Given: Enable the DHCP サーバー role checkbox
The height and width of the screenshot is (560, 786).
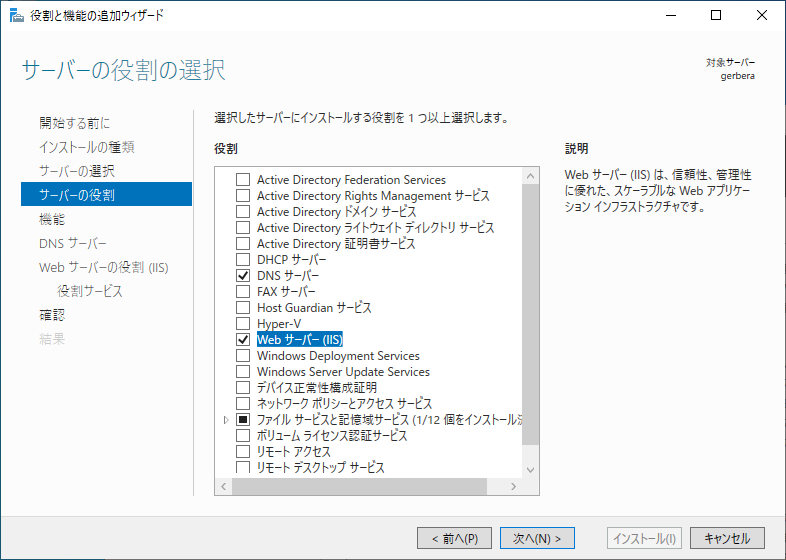Looking at the screenshot, I should (243, 260).
